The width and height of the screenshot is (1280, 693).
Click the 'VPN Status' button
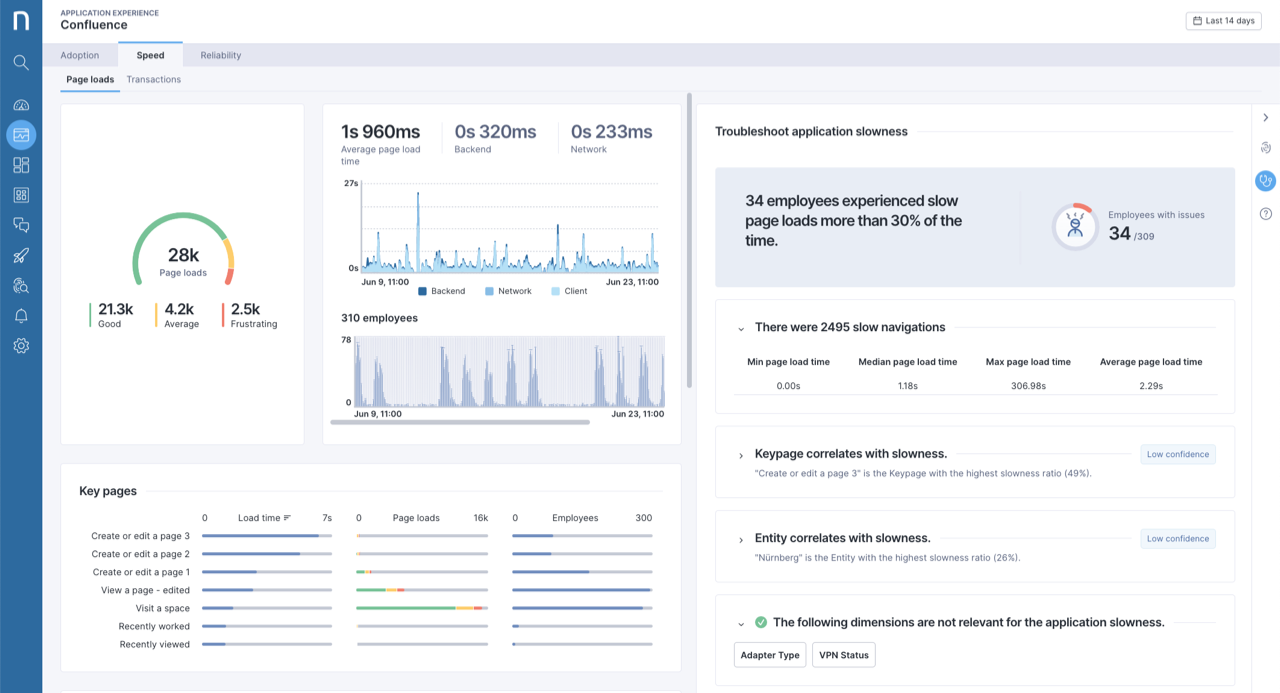(x=844, y=656)
